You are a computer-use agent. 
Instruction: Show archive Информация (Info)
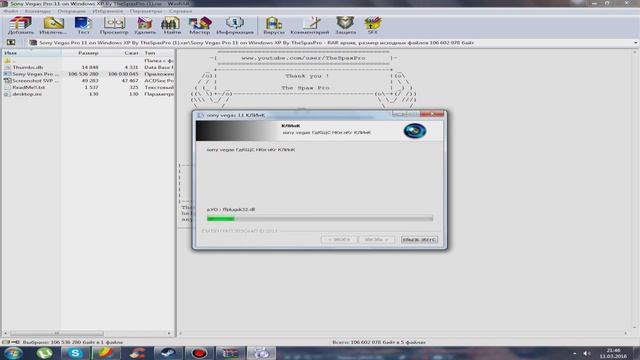(x=235, y=25)
